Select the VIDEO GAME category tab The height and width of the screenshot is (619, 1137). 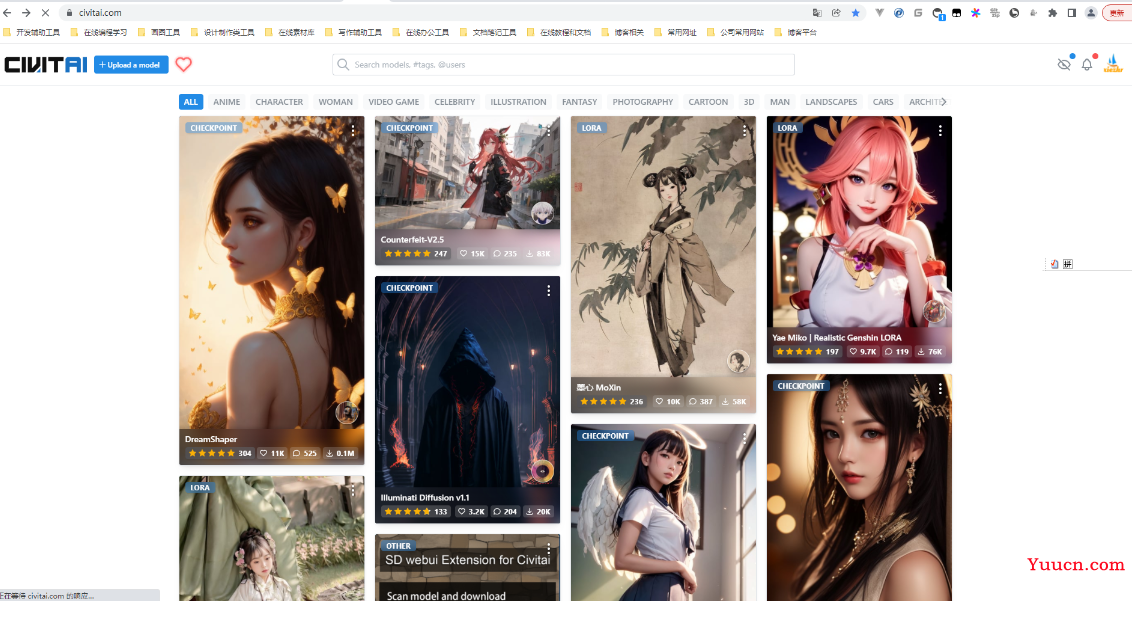394,102
